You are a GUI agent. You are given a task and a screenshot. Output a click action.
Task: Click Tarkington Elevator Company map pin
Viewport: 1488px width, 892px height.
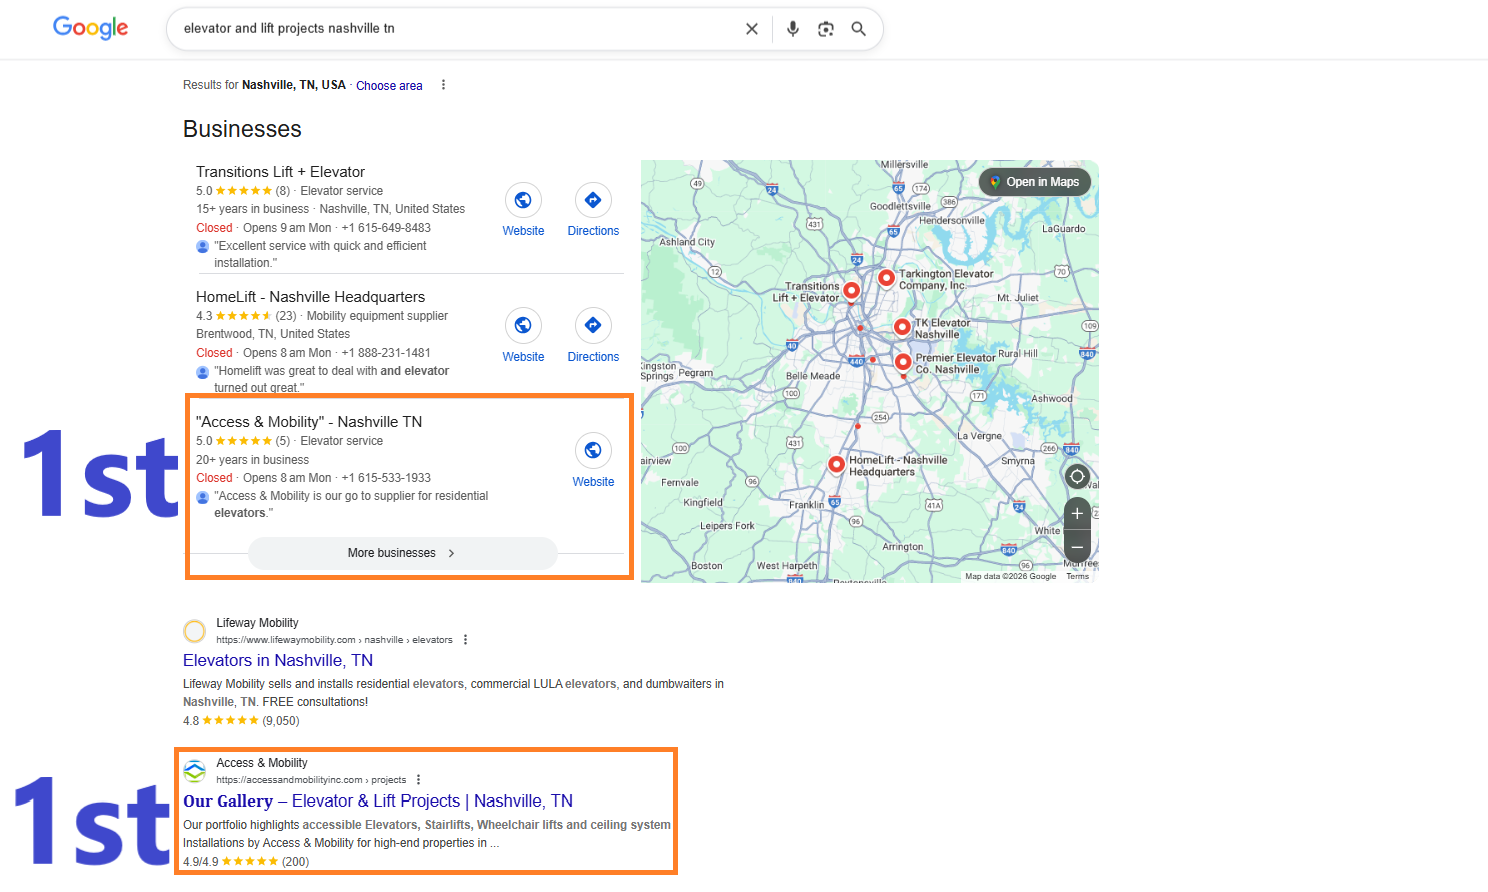tap(886, 278)
